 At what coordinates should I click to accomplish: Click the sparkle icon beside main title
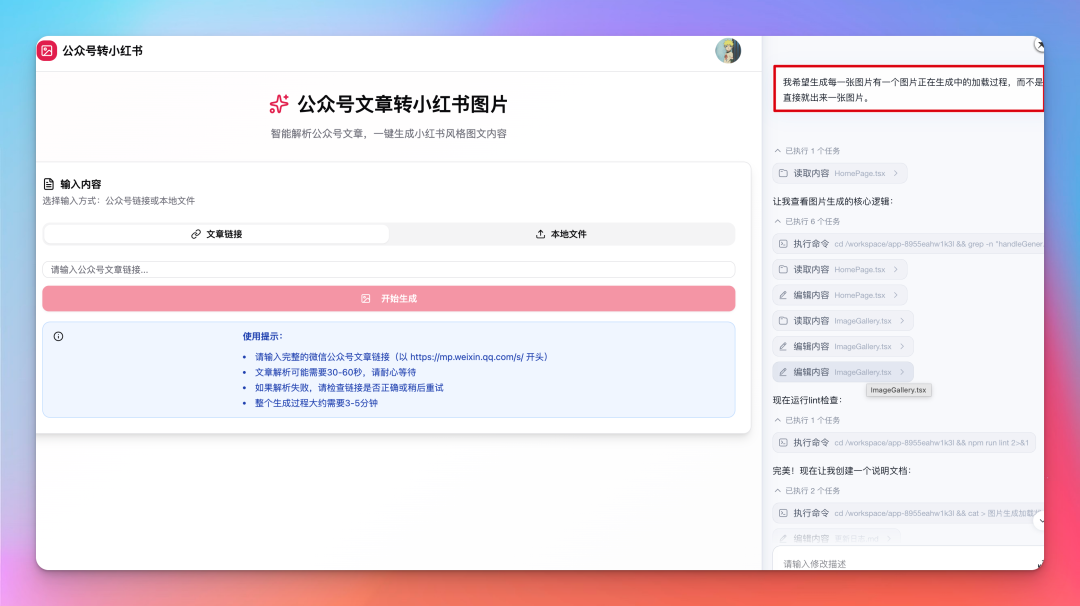pyautogui.click(x=279, y=104)
